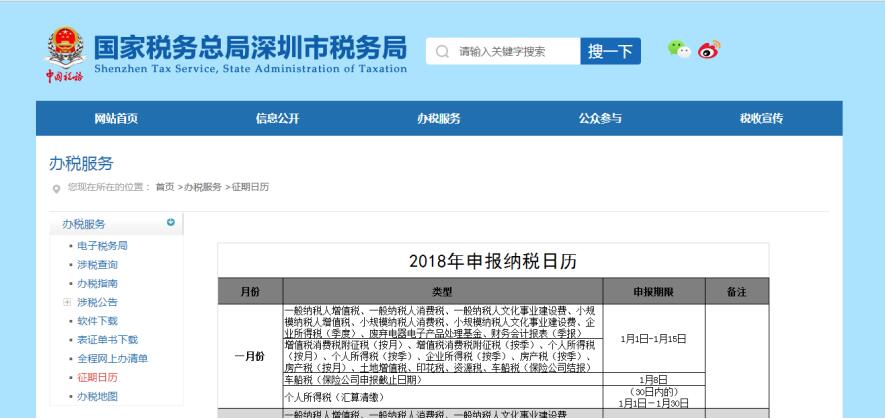Open 表证单书下载 sidebar link

pyautogui.click(x=107, y=340)
